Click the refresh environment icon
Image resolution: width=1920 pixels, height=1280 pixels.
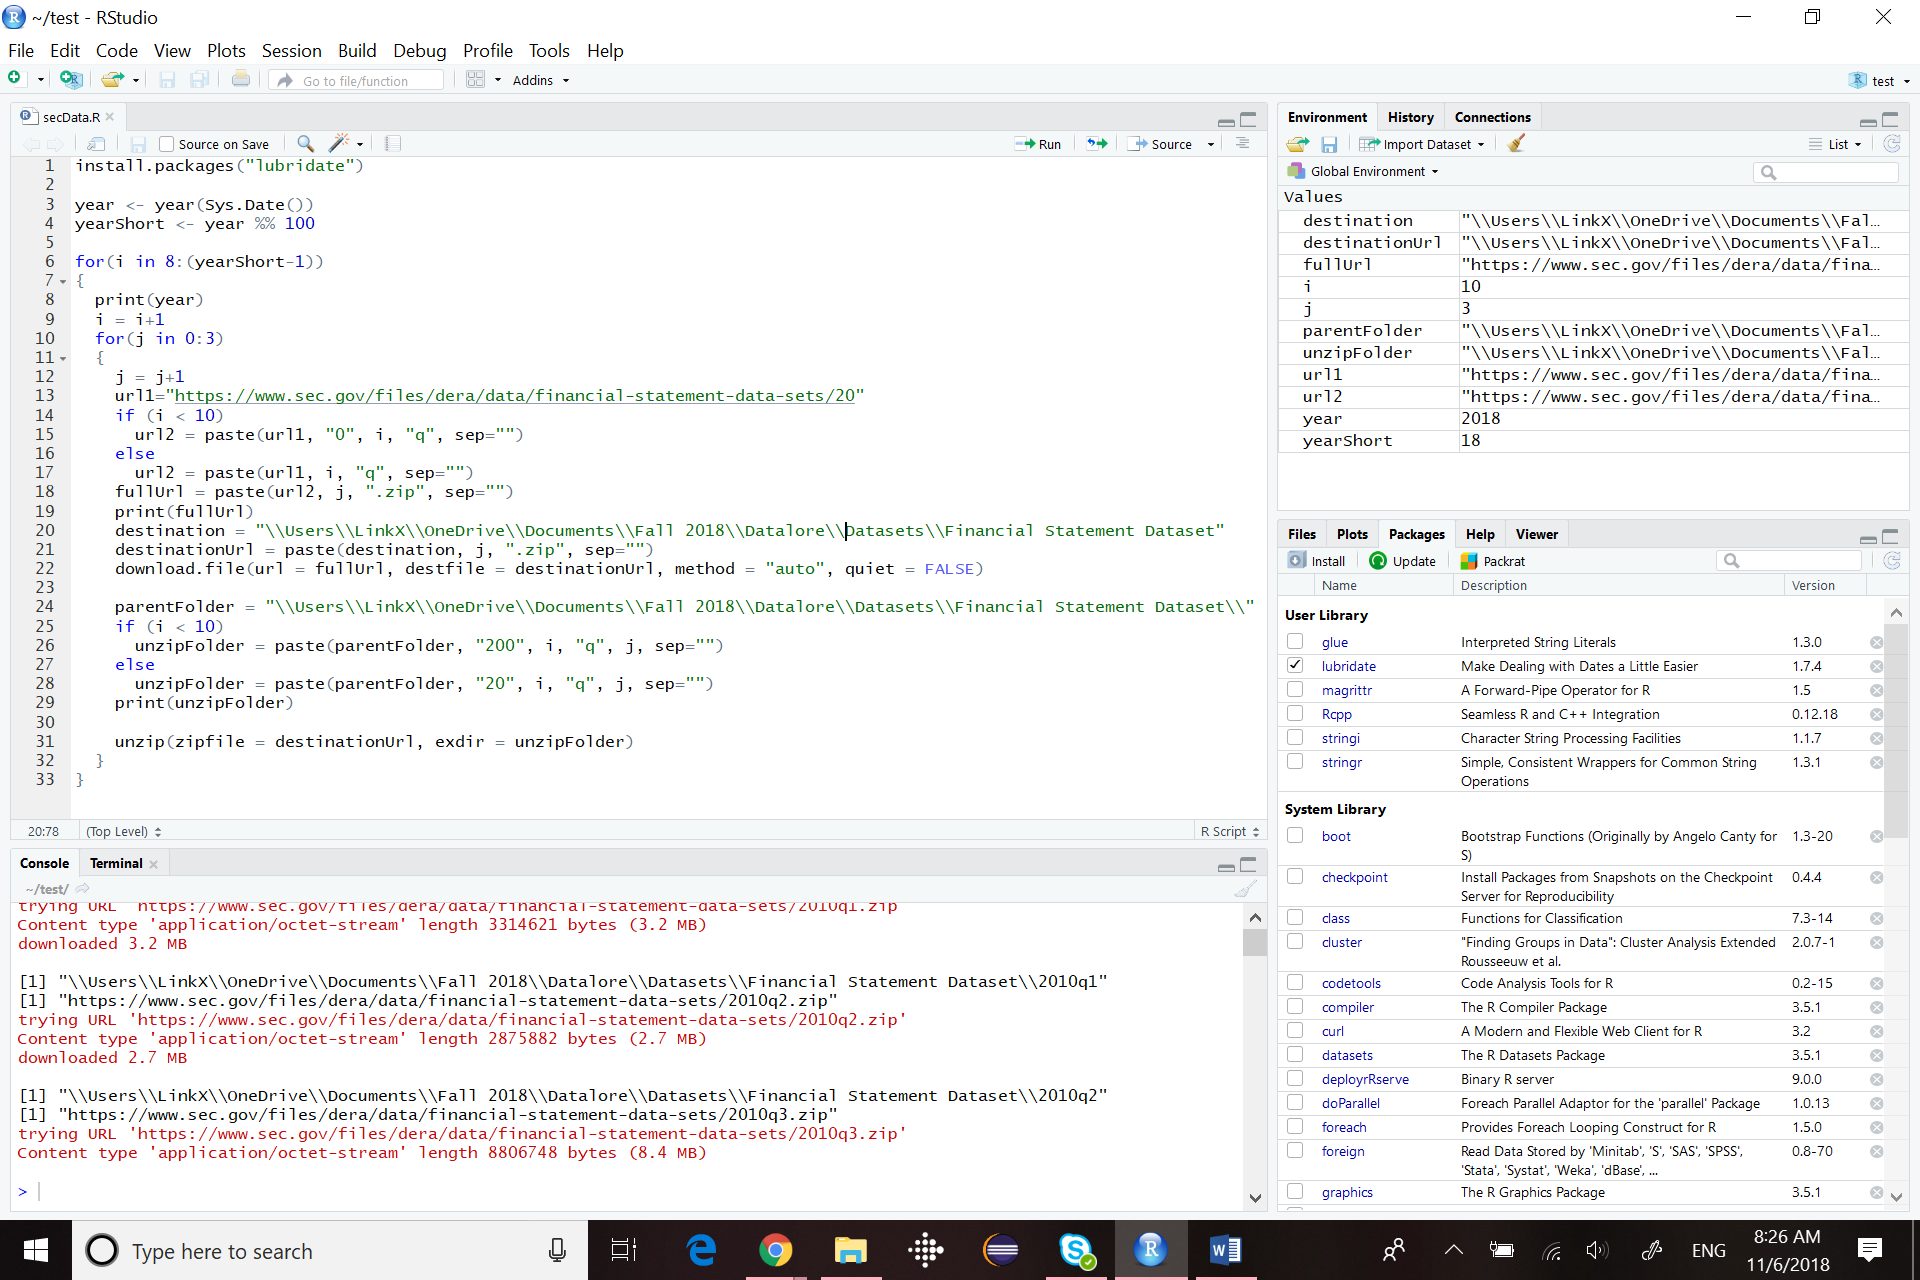(1892, 144)
